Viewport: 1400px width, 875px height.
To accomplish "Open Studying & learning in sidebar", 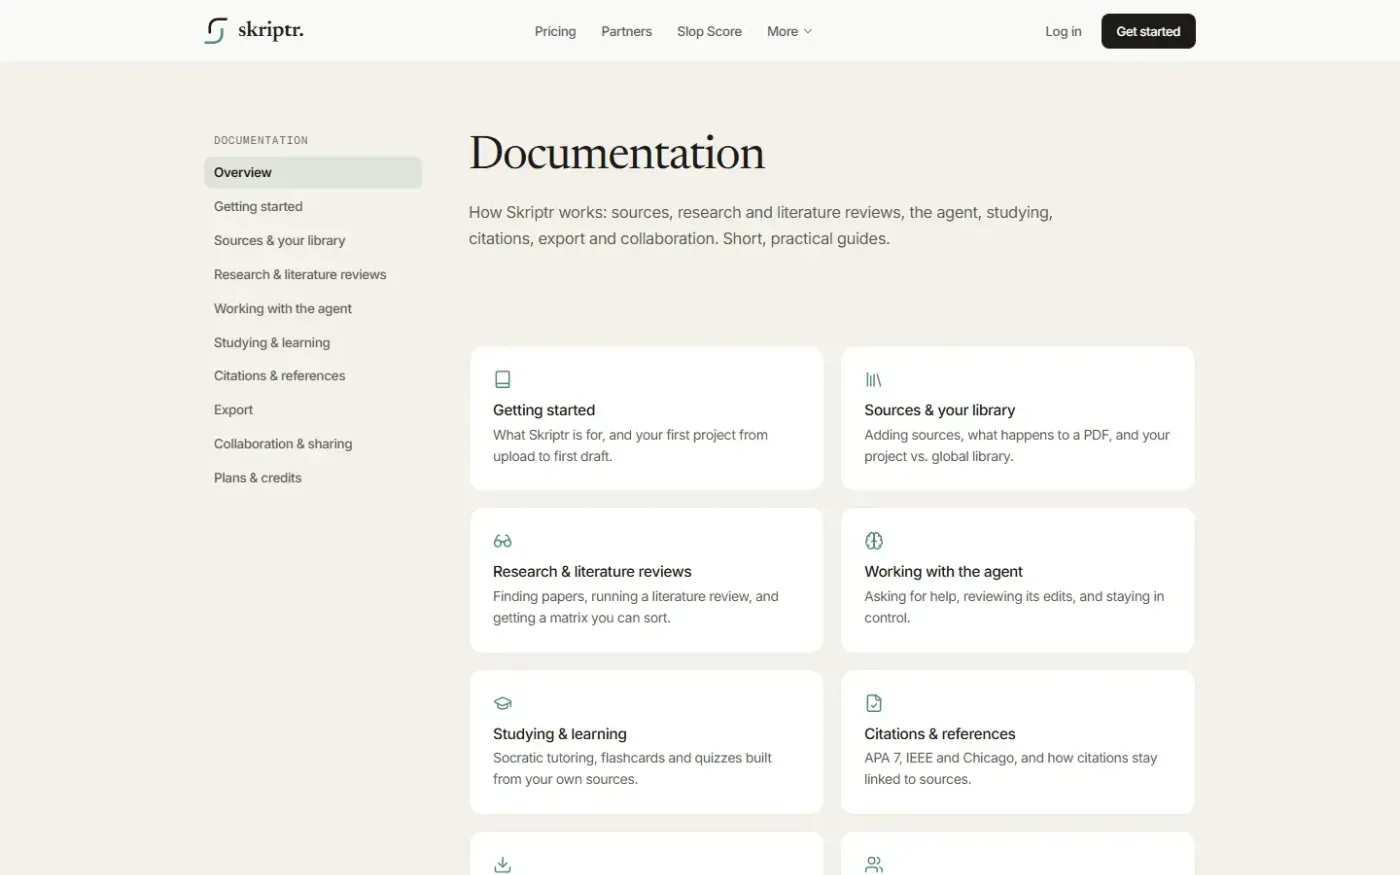I will point(272,342).
